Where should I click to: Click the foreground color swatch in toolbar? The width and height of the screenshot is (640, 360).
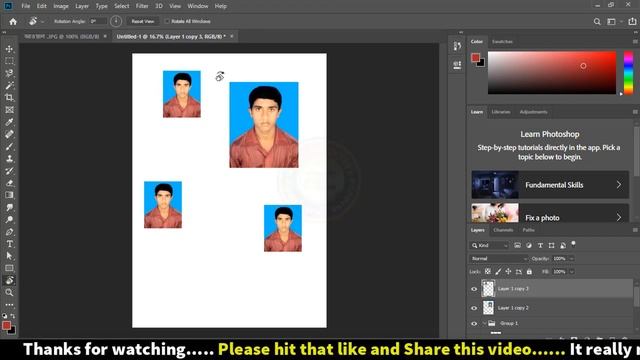pos(6,325)
